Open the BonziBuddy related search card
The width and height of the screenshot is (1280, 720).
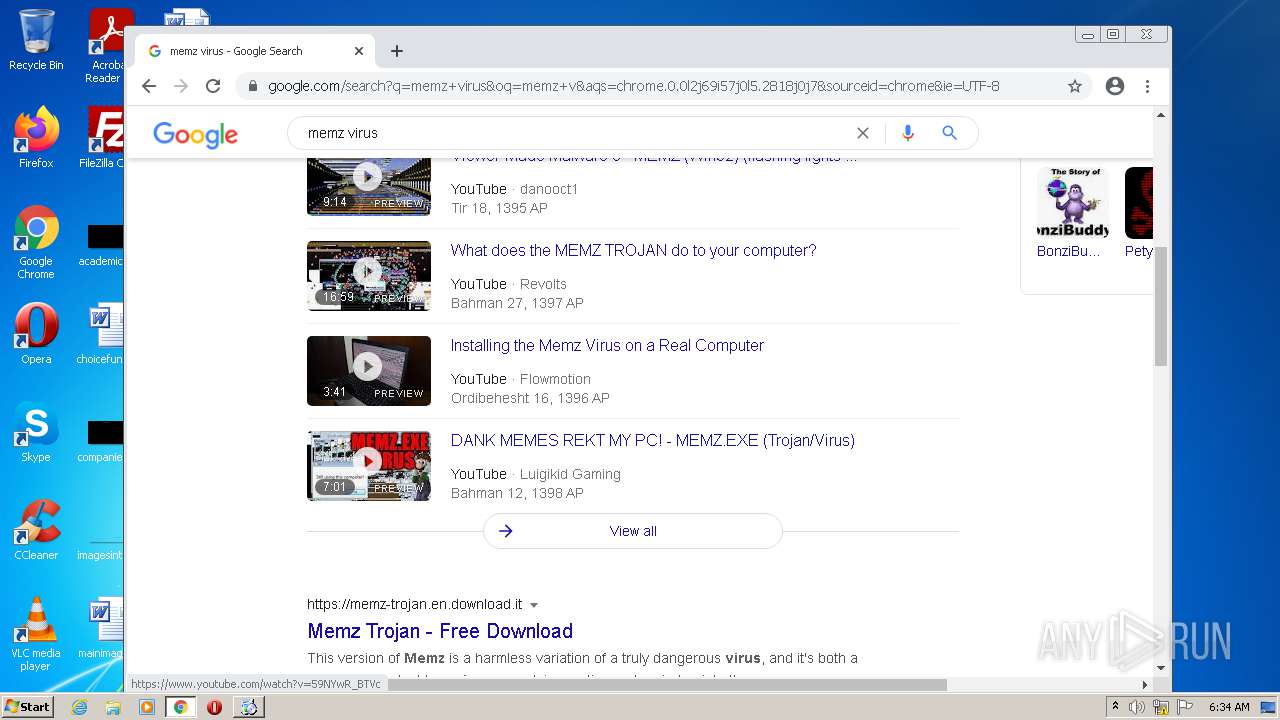point(1071,213)
